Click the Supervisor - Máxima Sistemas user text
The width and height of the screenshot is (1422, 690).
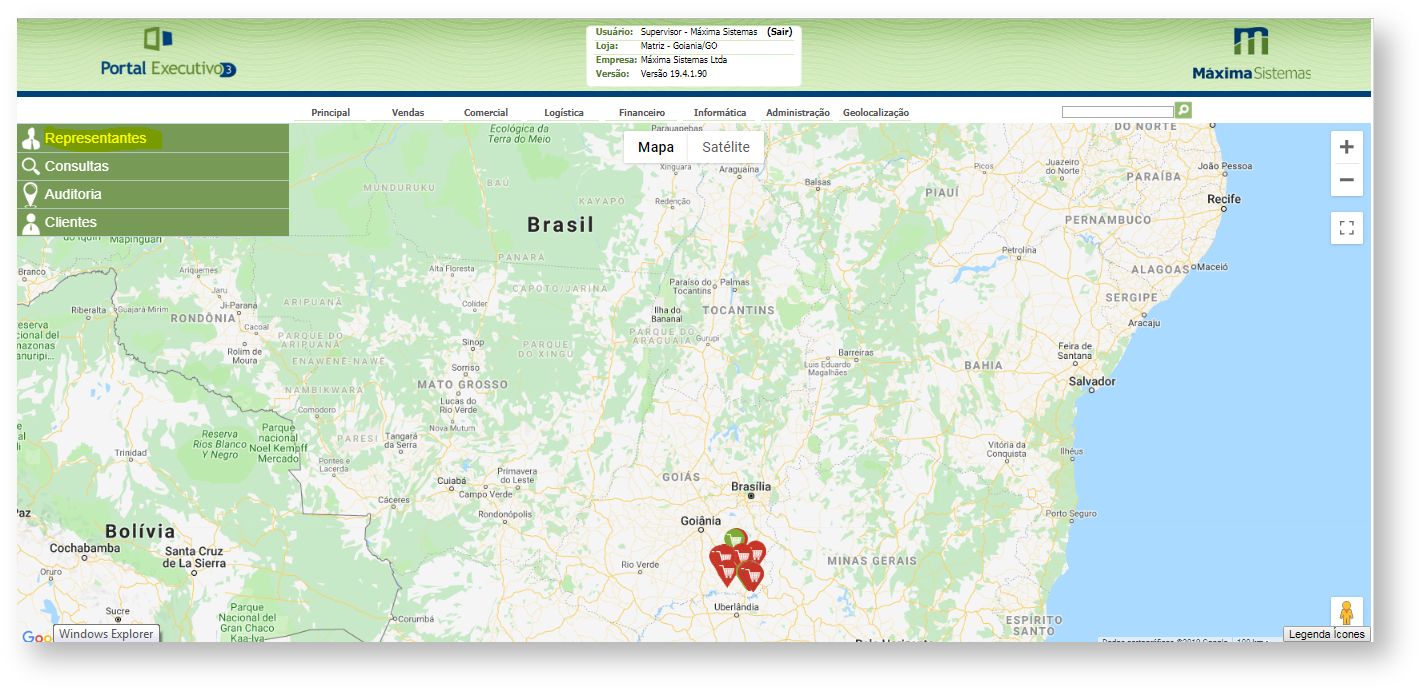(x=699, y=32)
